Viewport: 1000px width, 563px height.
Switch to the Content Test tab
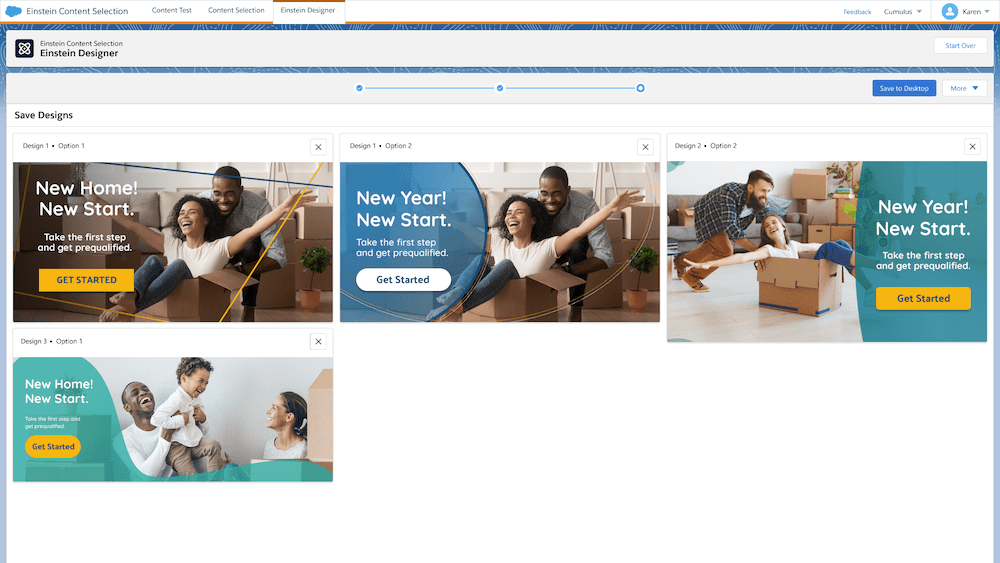172,10
